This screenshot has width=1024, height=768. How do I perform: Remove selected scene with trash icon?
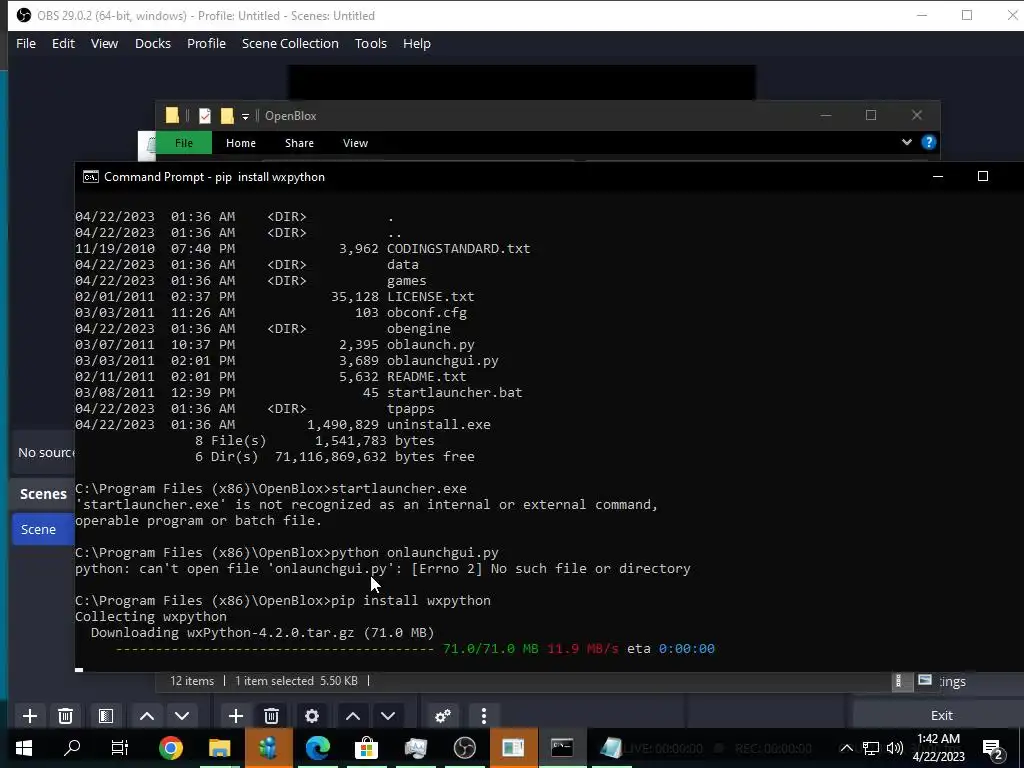pyautogui.click(x=65, y=716)
